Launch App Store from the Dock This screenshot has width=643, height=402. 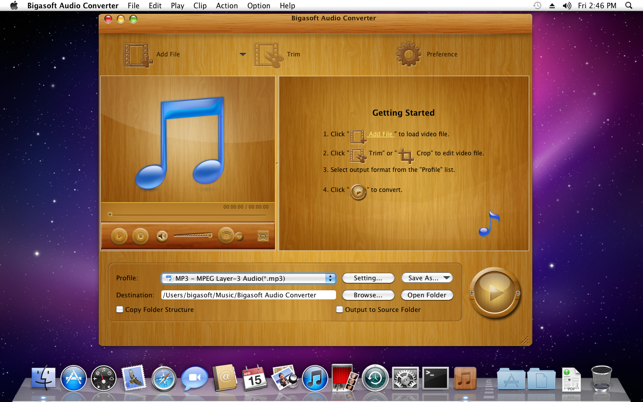tap(74, 378)
